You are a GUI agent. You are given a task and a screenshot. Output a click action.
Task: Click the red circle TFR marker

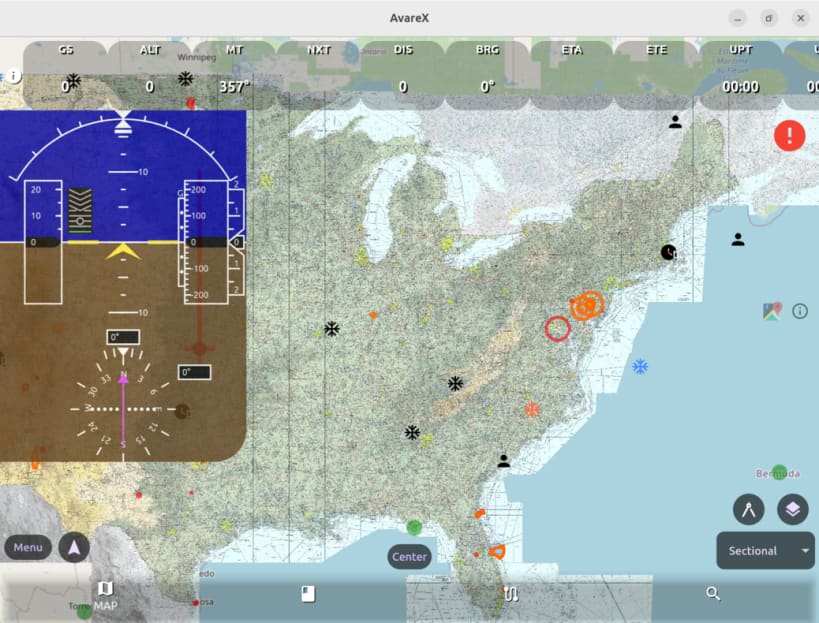pos(557,329)
